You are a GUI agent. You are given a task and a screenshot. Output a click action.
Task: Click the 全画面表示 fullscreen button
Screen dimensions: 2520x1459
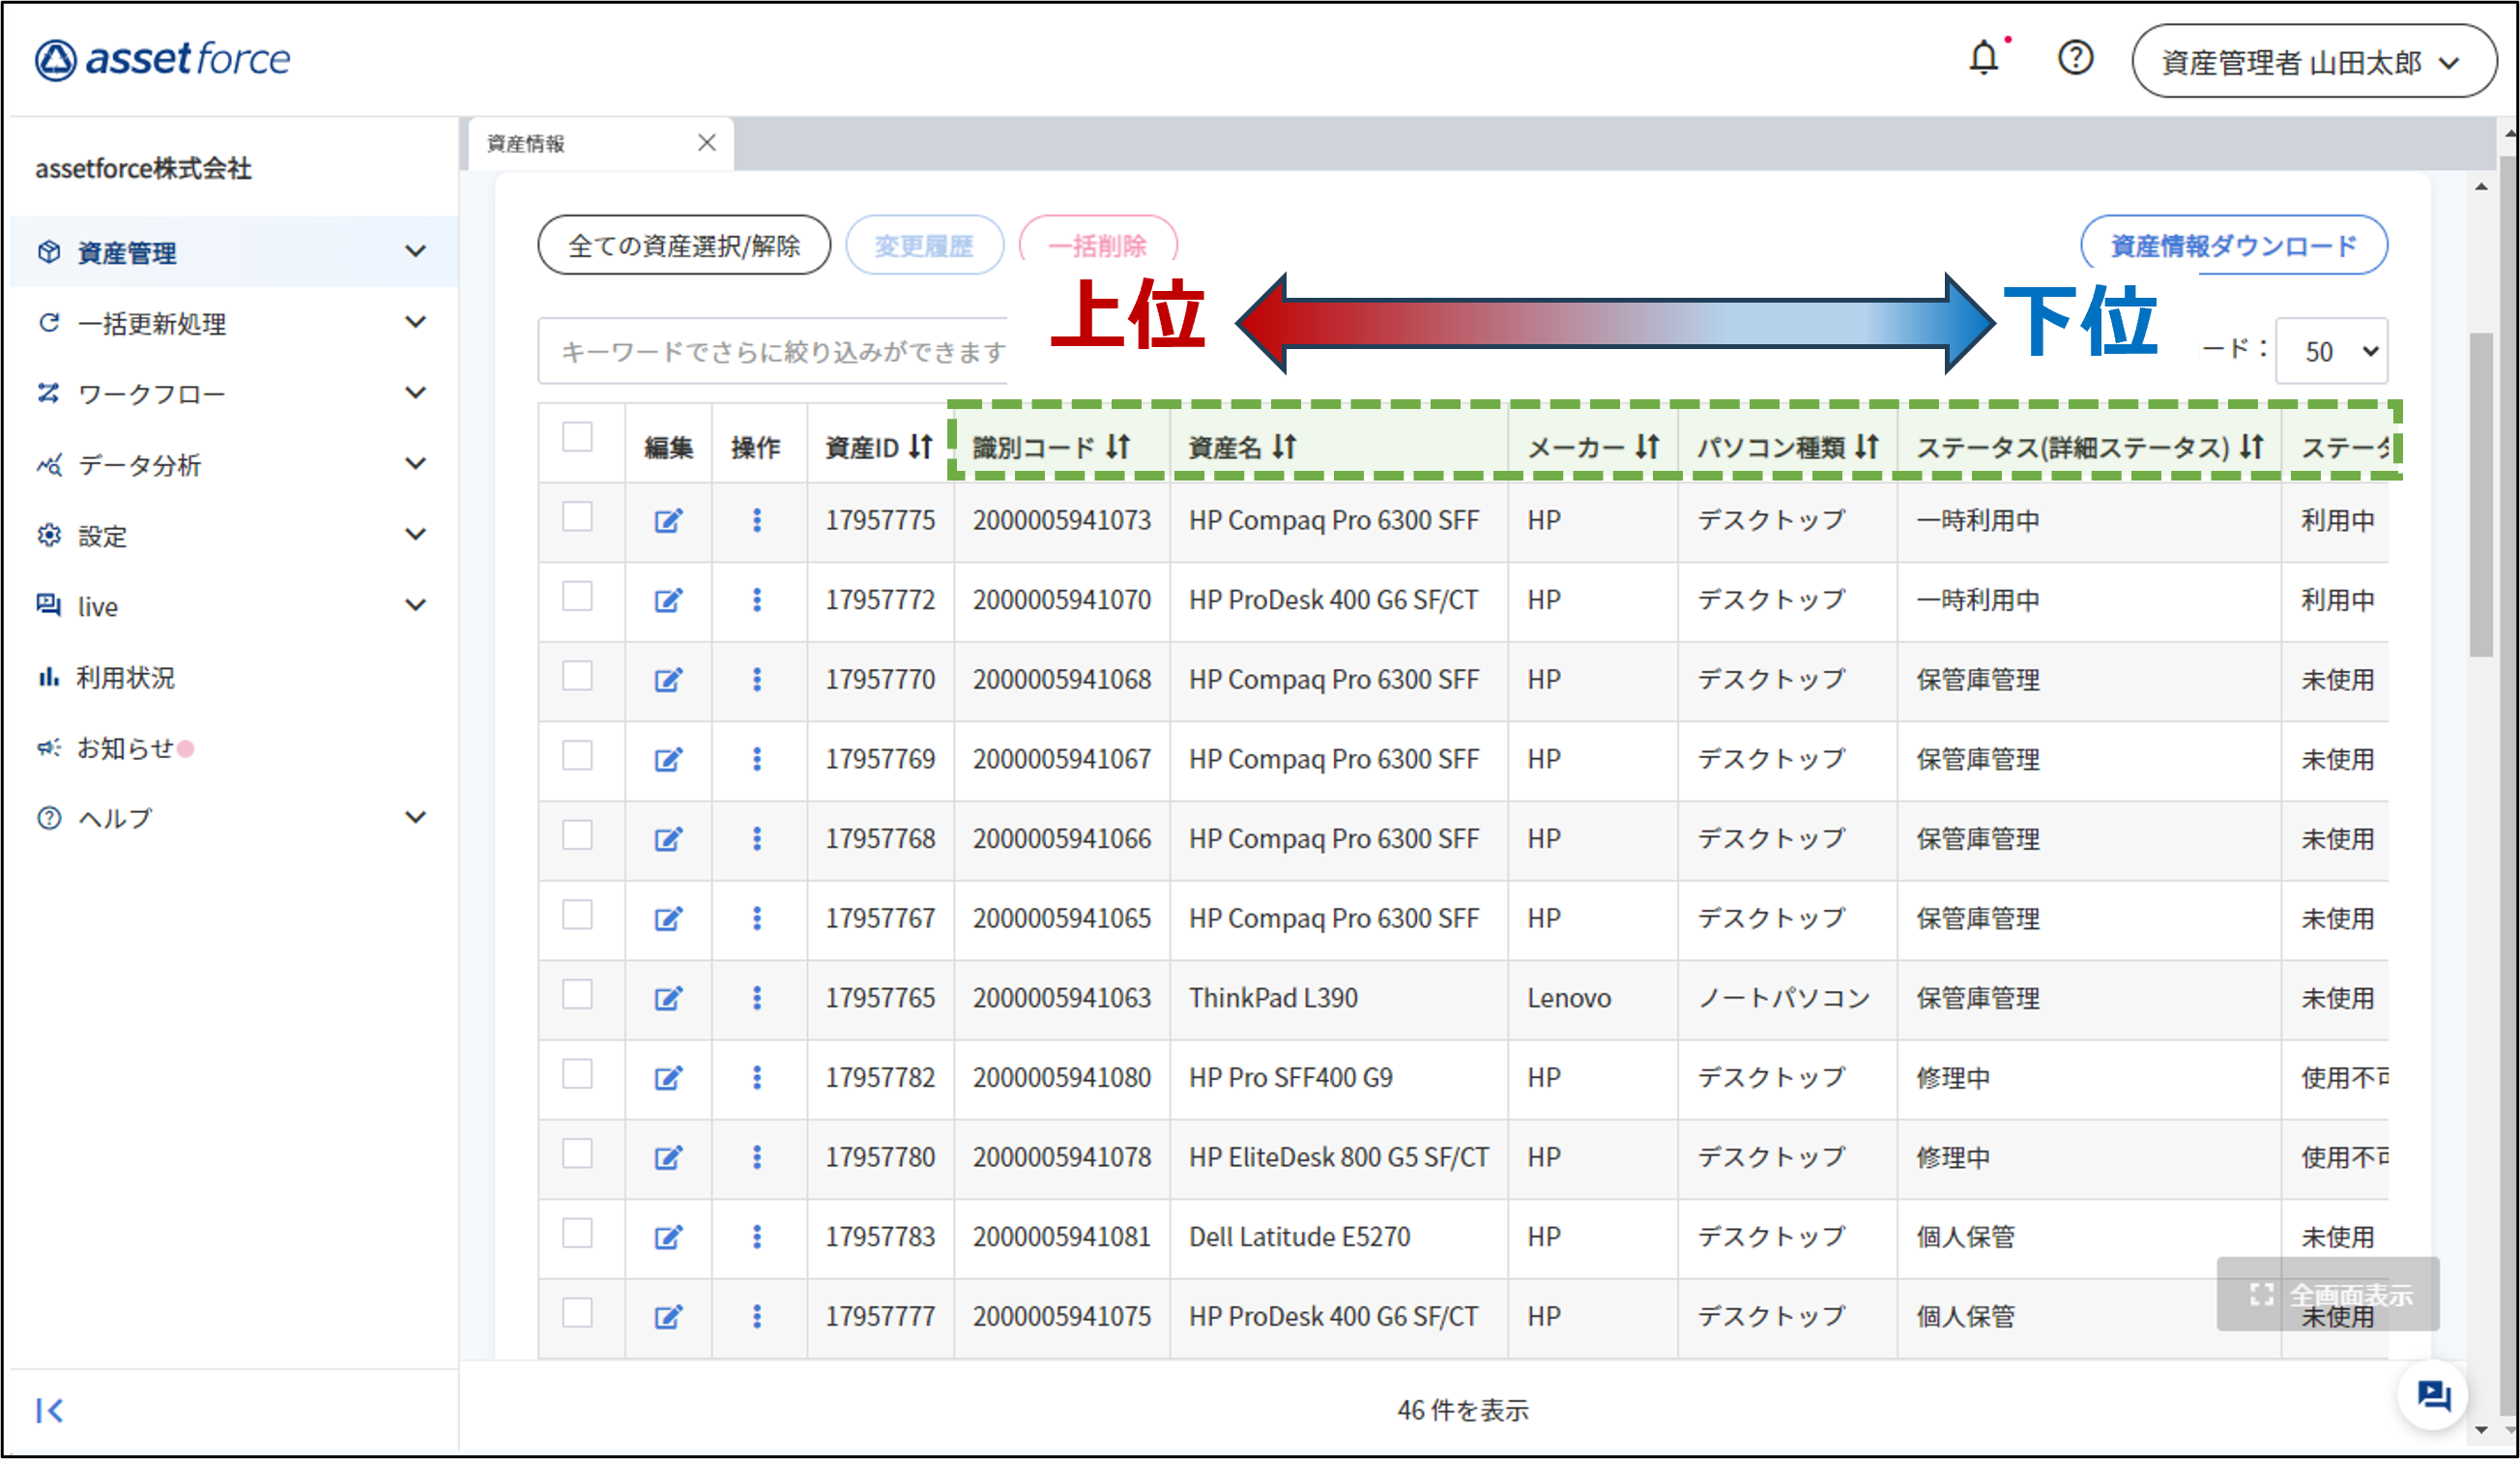[x=2329, y=1294]
